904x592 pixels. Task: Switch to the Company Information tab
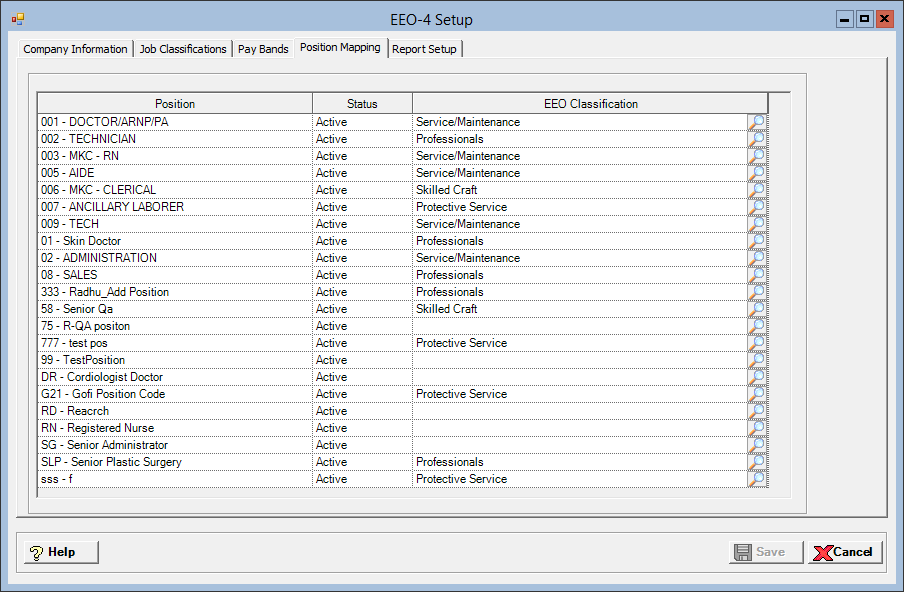(76, 49)
